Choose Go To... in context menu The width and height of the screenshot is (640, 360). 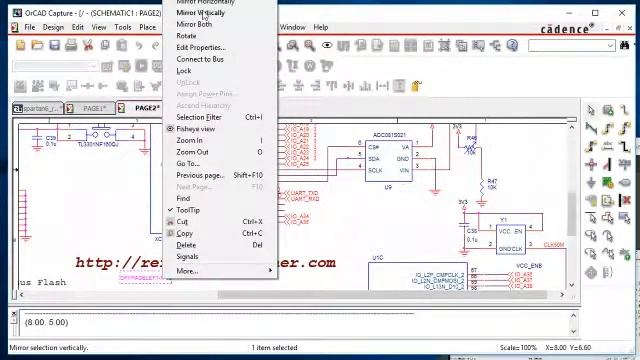pyautogui.click(x=188, y=163)
